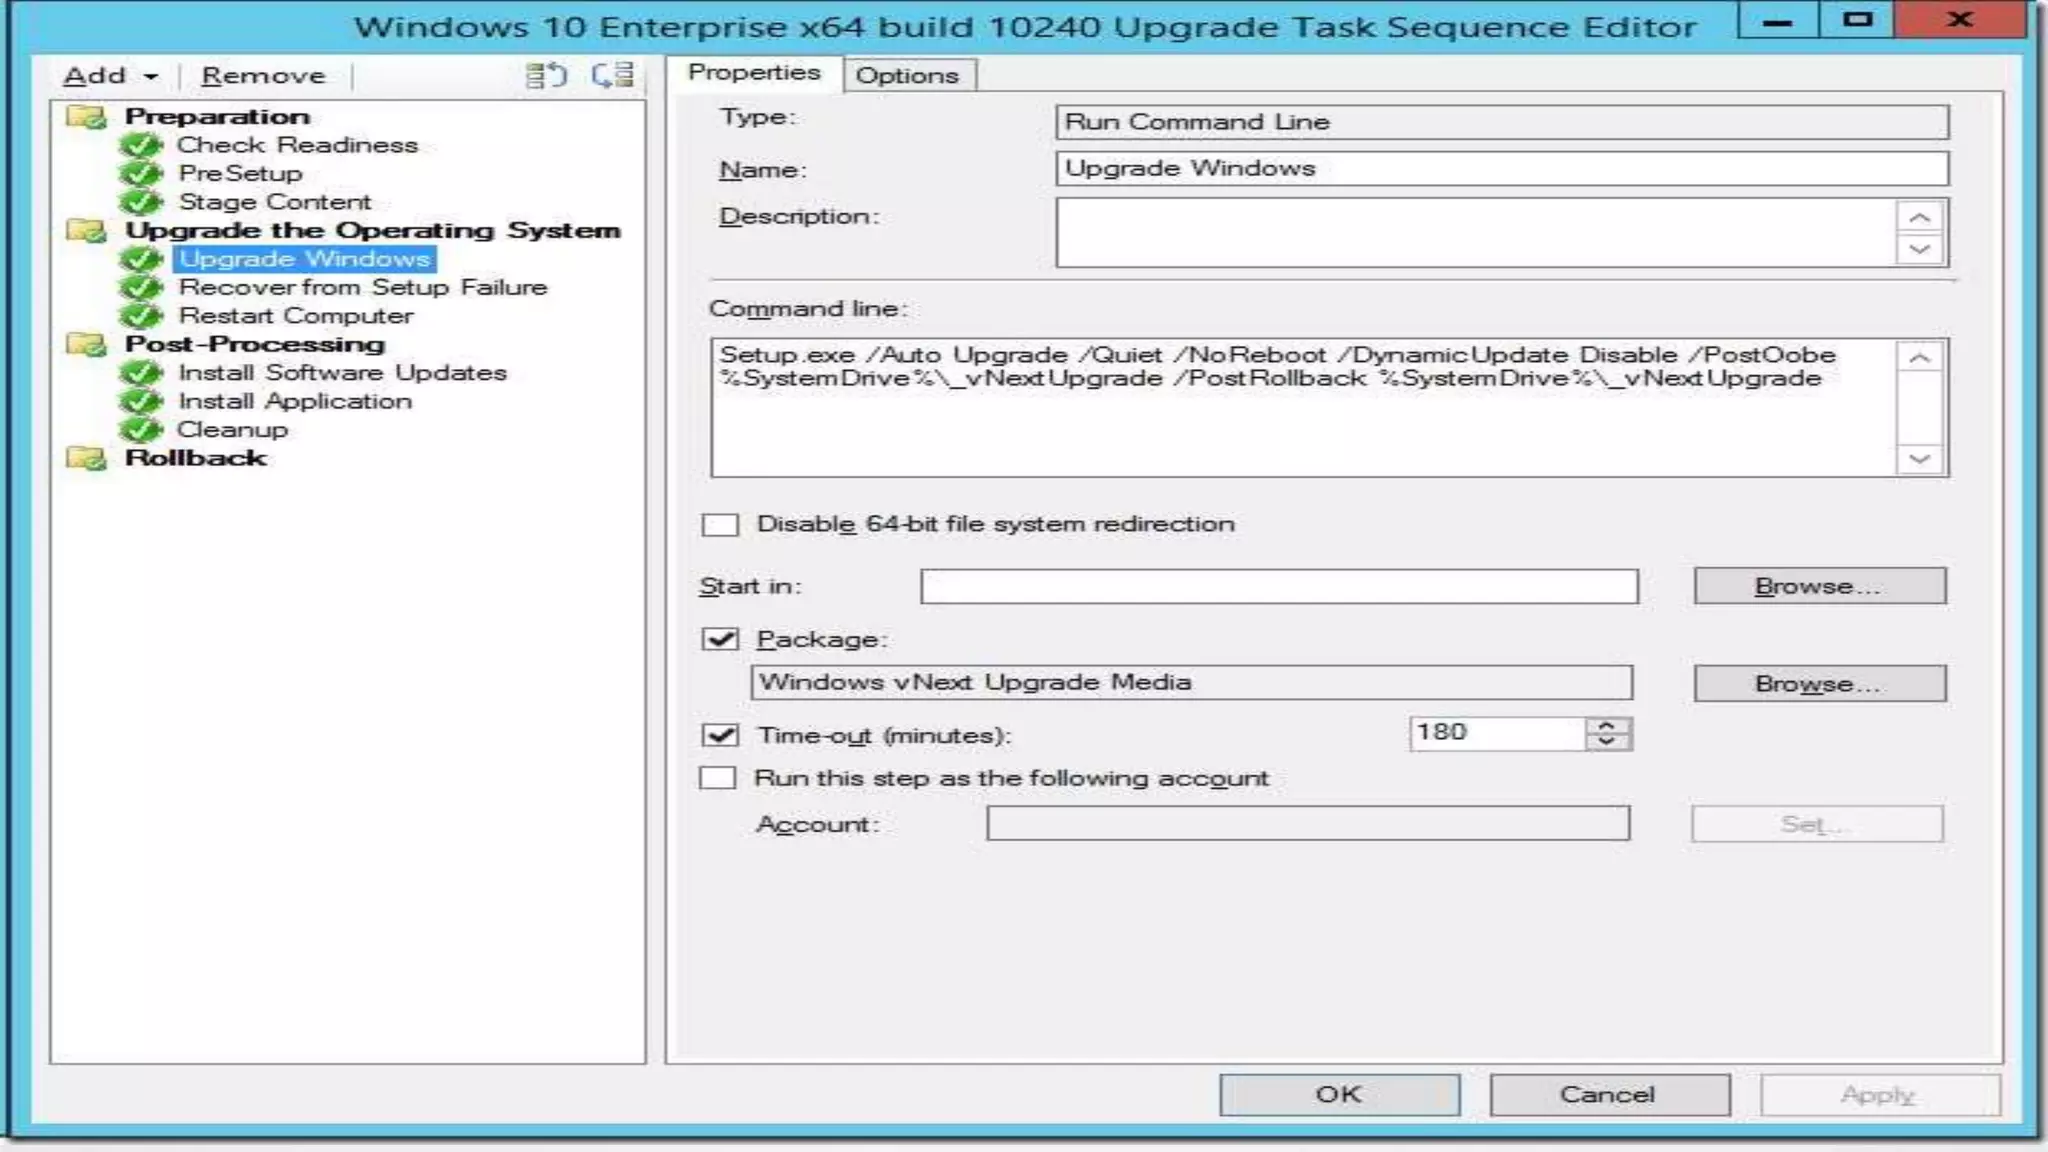The width and height of the screenshot is (2048, 1152).
Task: Click the Set... account button
Action: click(1817, 825)
